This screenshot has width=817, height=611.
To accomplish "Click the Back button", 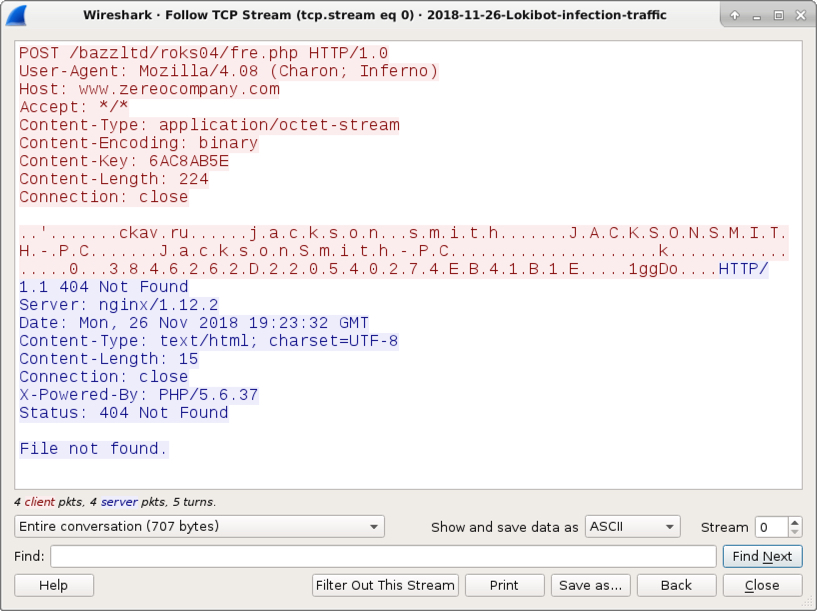I will click(x=676, y=585).
